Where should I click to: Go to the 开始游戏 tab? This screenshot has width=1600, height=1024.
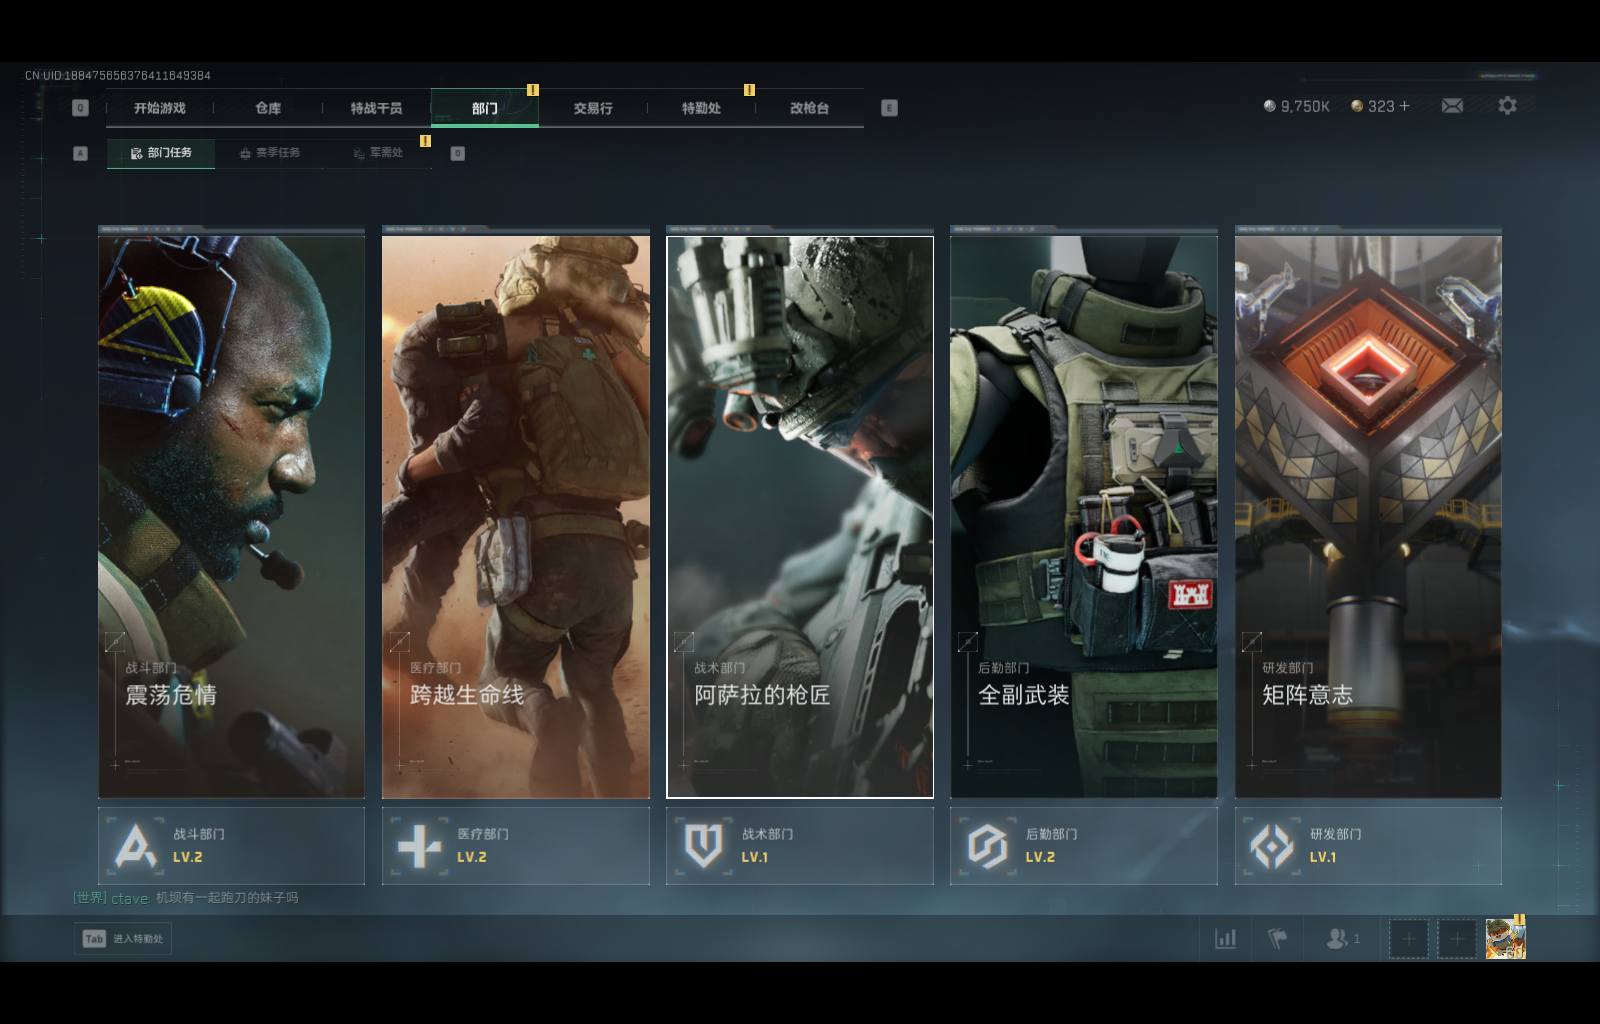pos(160,108)
